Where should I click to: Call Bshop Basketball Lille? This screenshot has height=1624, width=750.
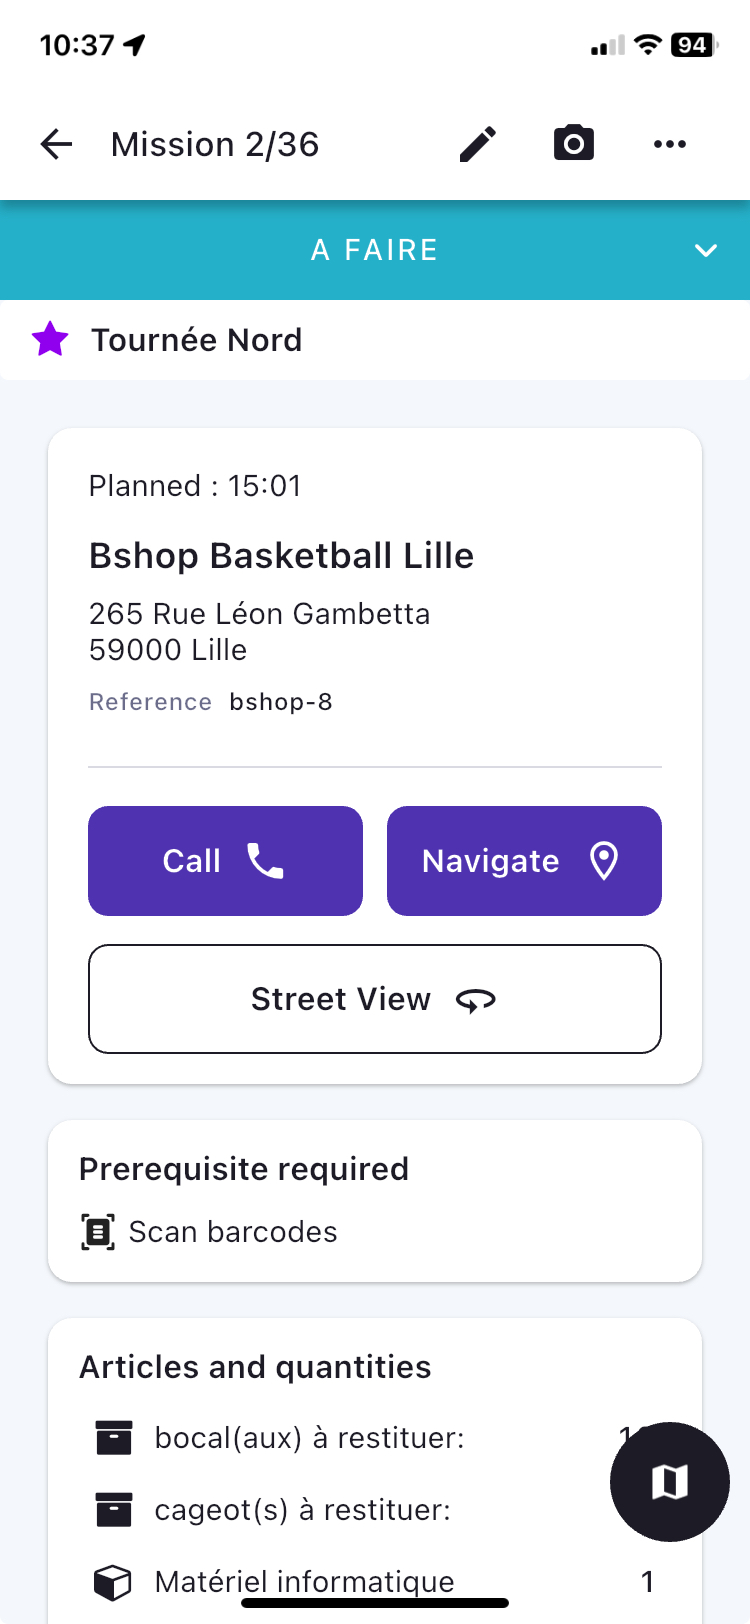pos(225,861)
